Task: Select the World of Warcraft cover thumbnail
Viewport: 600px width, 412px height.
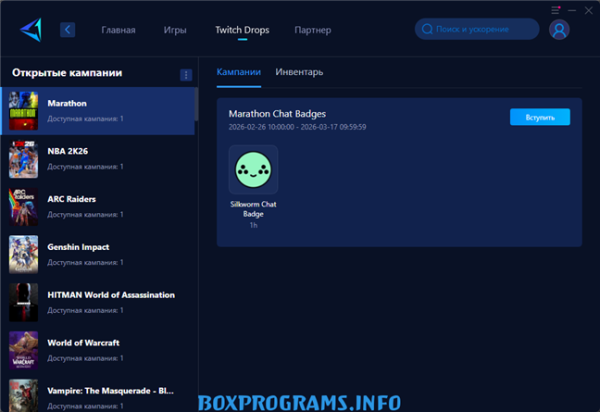Action: [x=24, y=350]
